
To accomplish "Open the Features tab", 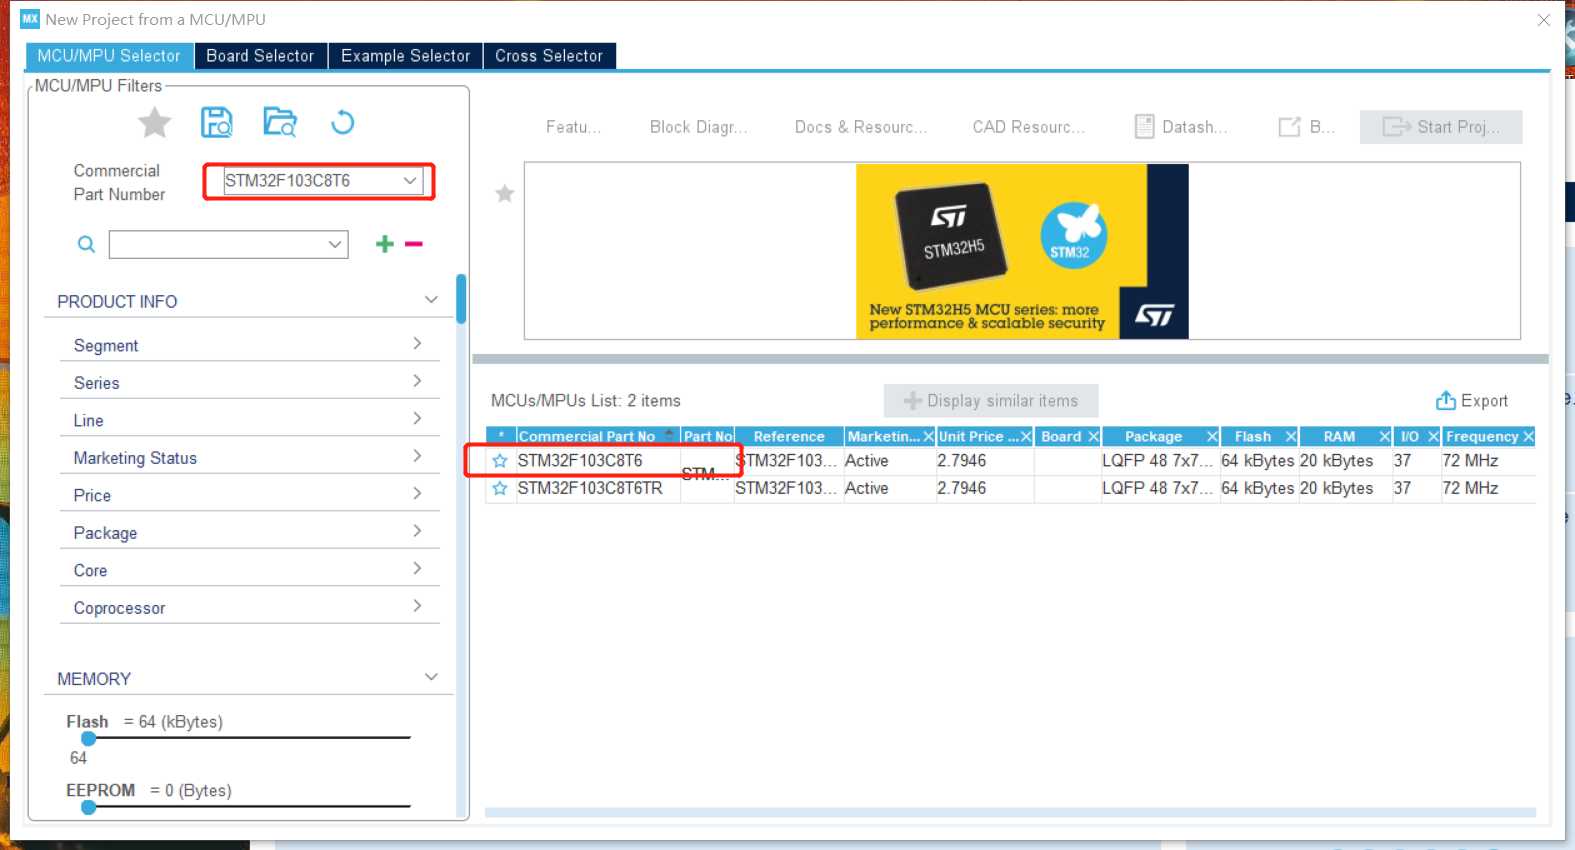I will click(573, 127).
